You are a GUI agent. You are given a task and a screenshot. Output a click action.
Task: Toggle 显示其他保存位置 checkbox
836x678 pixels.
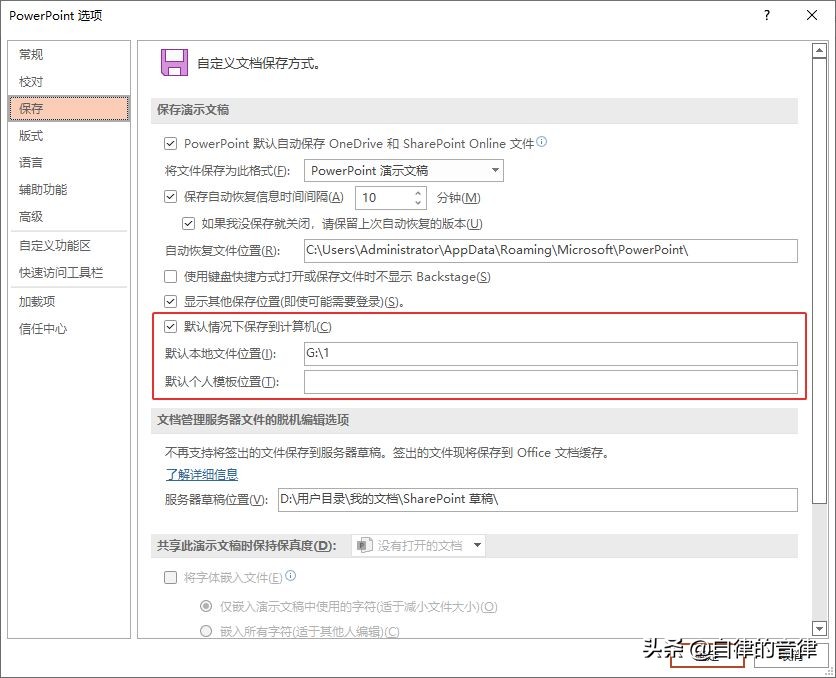pyautogui.click(x=170, y=302)
